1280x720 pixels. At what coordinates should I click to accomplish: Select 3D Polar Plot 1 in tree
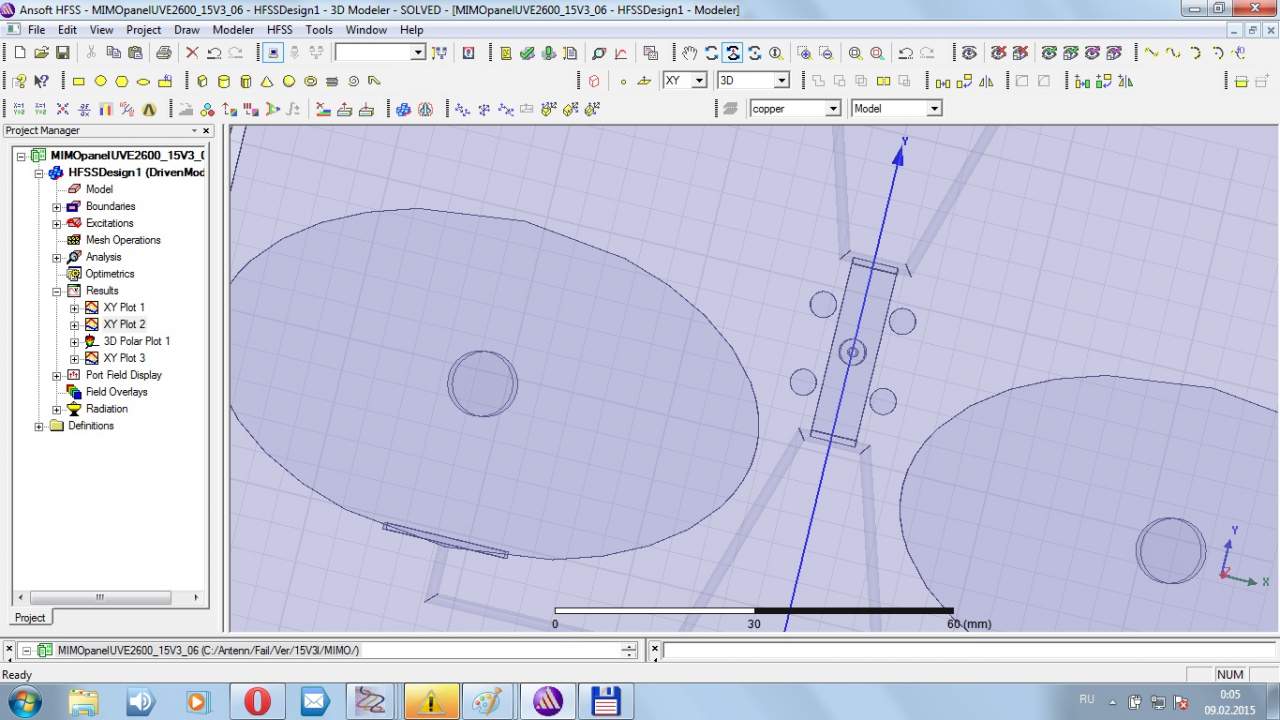[x=136, y=341]
